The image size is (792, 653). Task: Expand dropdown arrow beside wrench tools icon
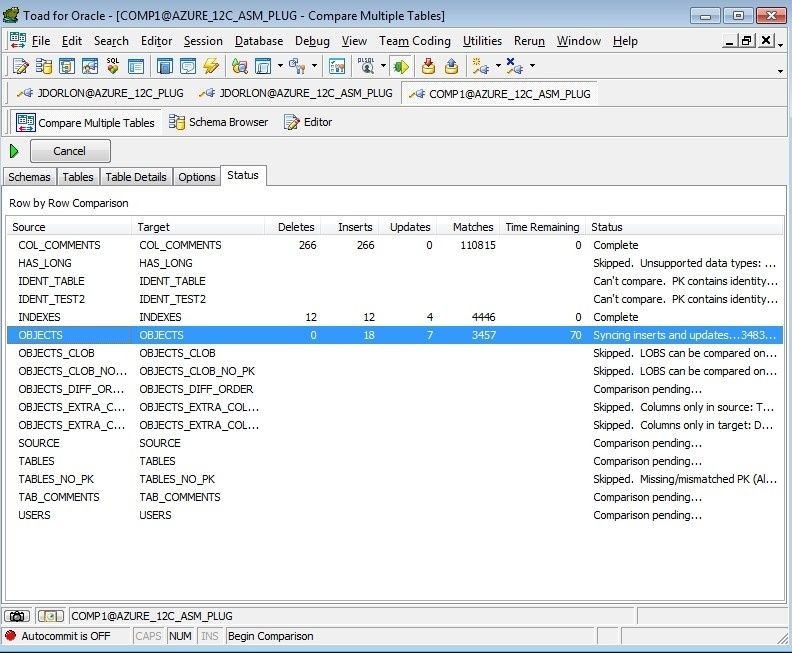click(x=314, y=66)
